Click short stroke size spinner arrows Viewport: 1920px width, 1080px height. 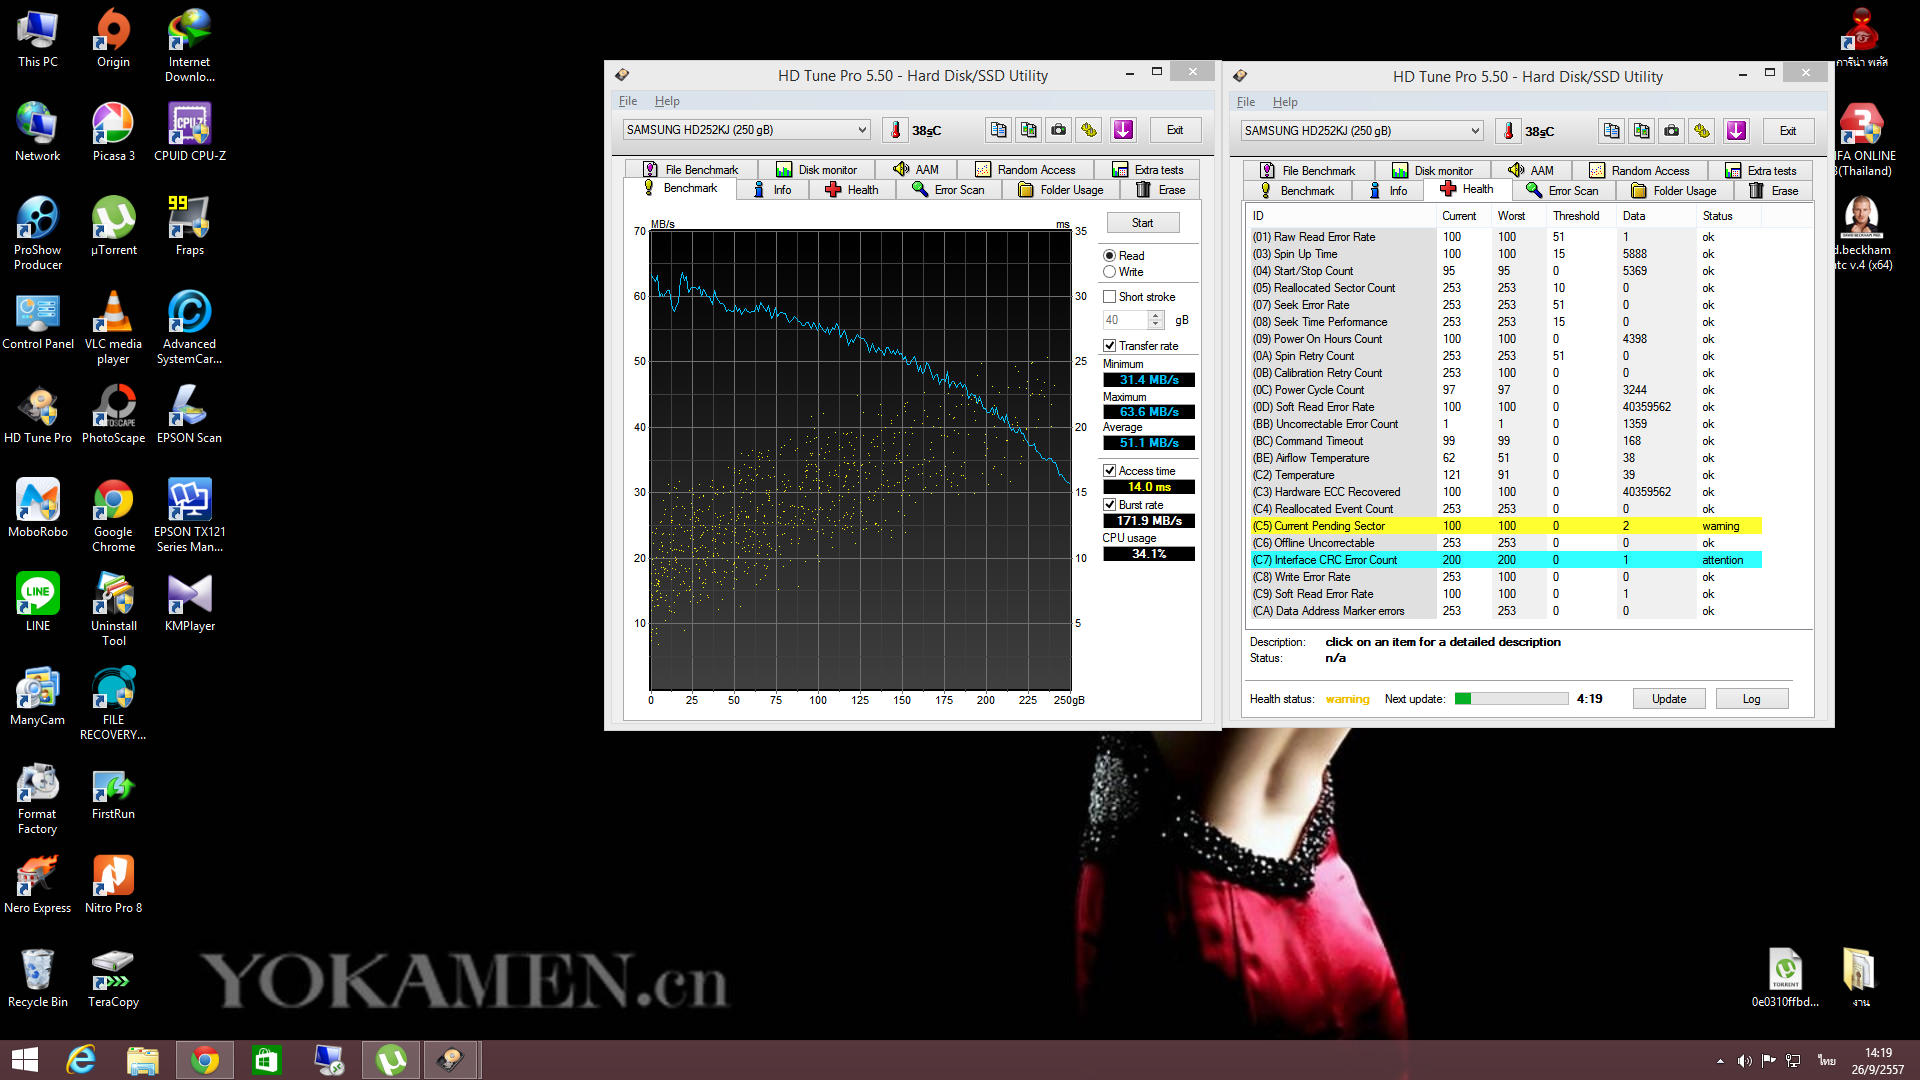tap(1156, 320)
